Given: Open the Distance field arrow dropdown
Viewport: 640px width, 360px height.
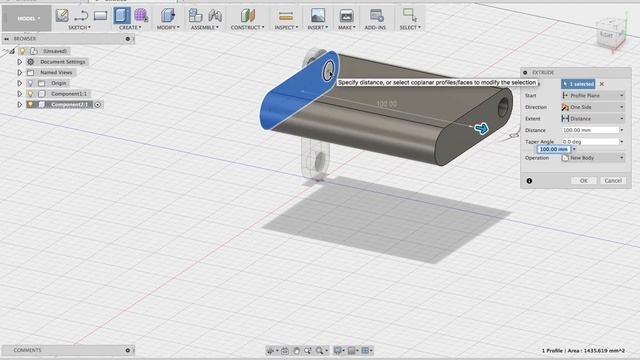Looking at the screenshot, I should click(622, 130).
